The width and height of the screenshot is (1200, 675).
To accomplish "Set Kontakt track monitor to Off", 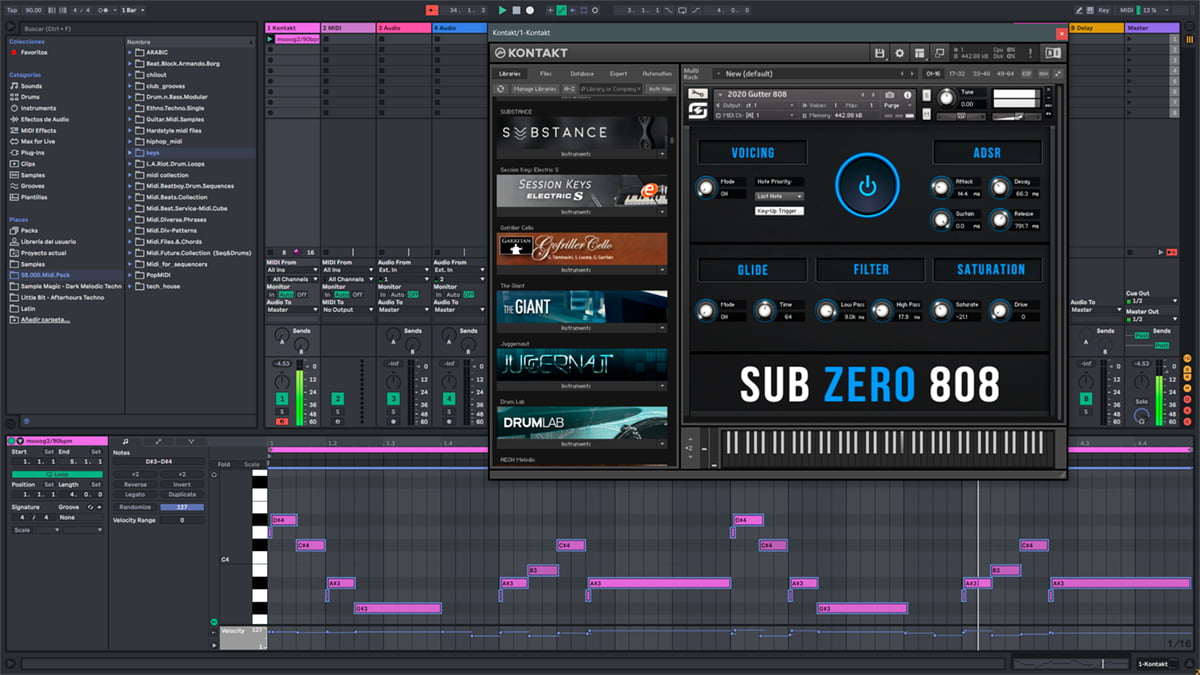I will tap(301, 294).
